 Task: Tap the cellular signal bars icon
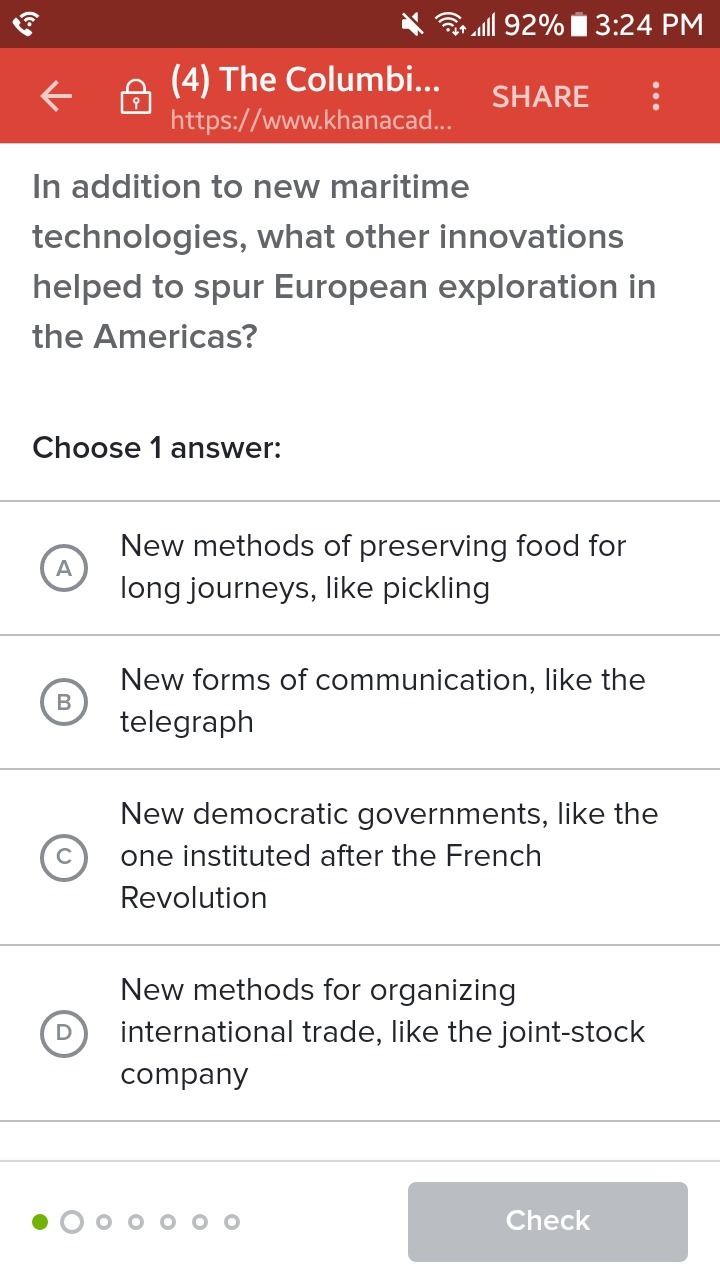[485, 24]
